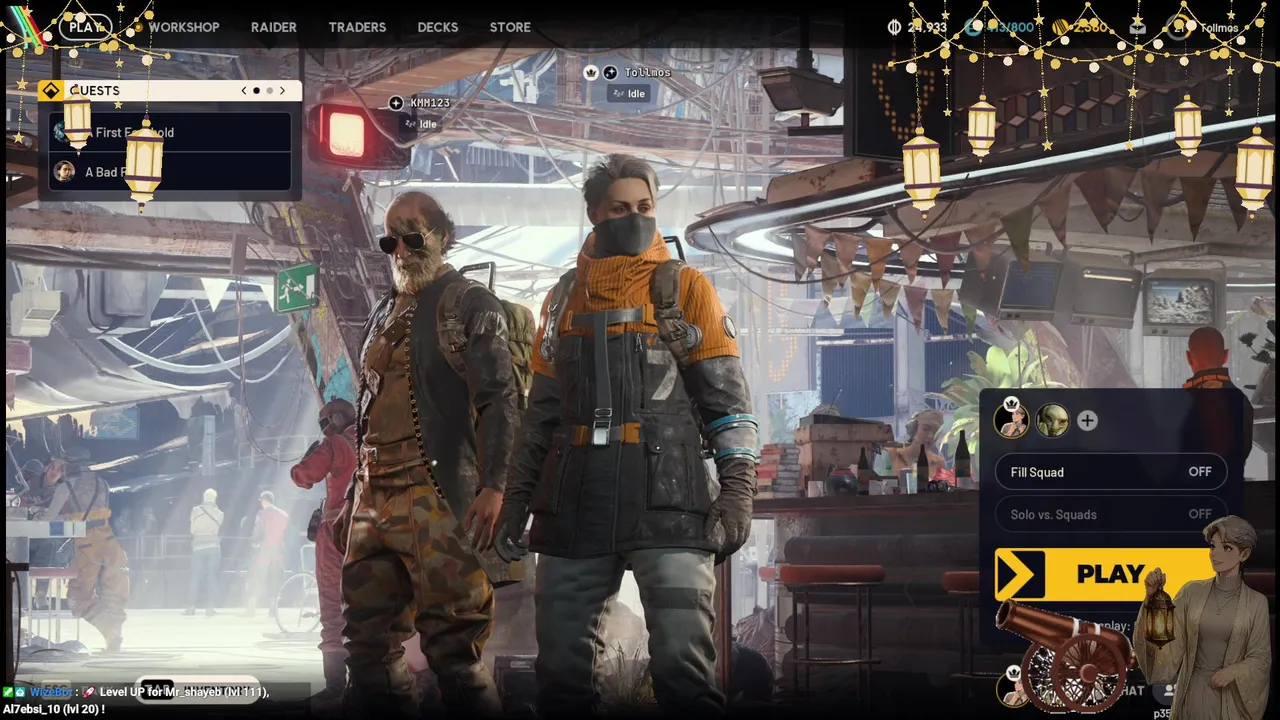Click the player avatar at bottom of party panel
1280x720 pixels.
pyautogui.click(x=1014, y=686)
